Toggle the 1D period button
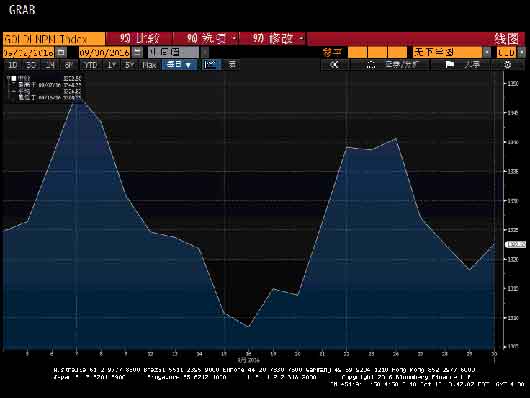 tap(13, 65)
